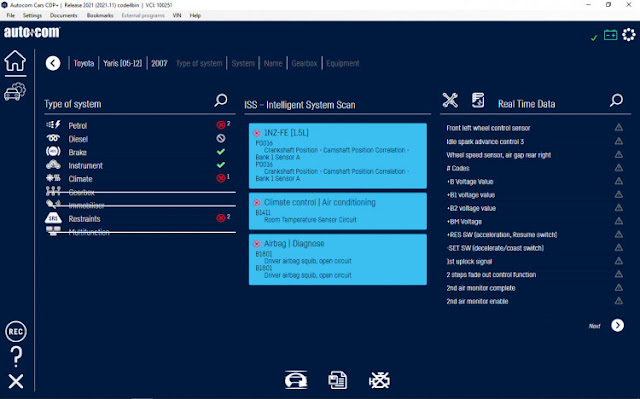
Task: Click the battery status icon
Action: click(611, 35)
